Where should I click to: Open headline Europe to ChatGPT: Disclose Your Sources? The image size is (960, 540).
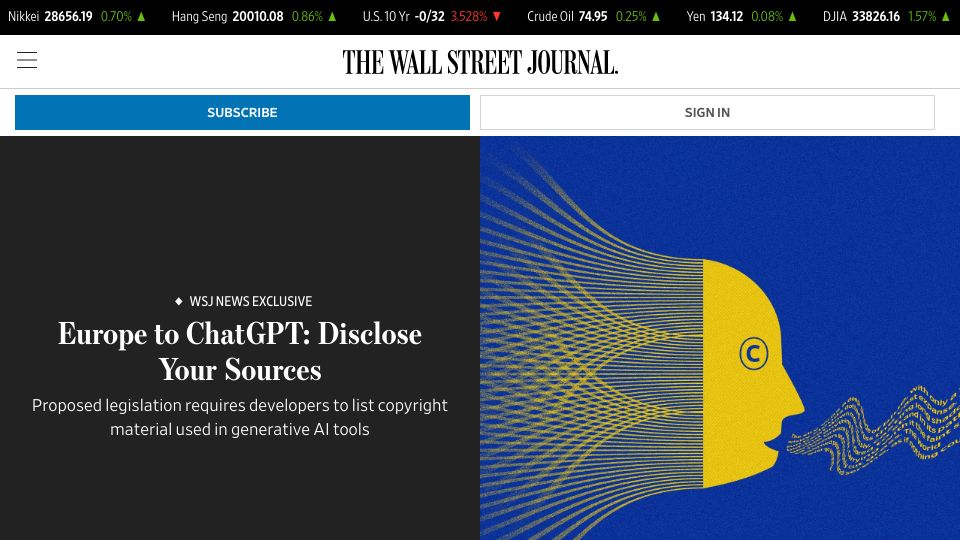click(x=240, y=351)
